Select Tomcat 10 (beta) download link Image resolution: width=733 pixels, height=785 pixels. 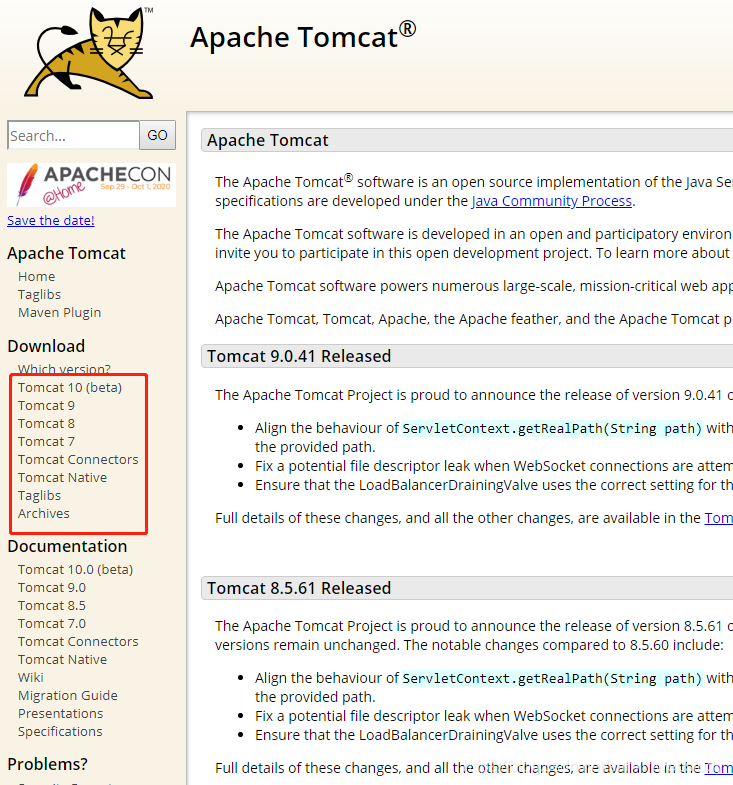[x=70, y=387]
